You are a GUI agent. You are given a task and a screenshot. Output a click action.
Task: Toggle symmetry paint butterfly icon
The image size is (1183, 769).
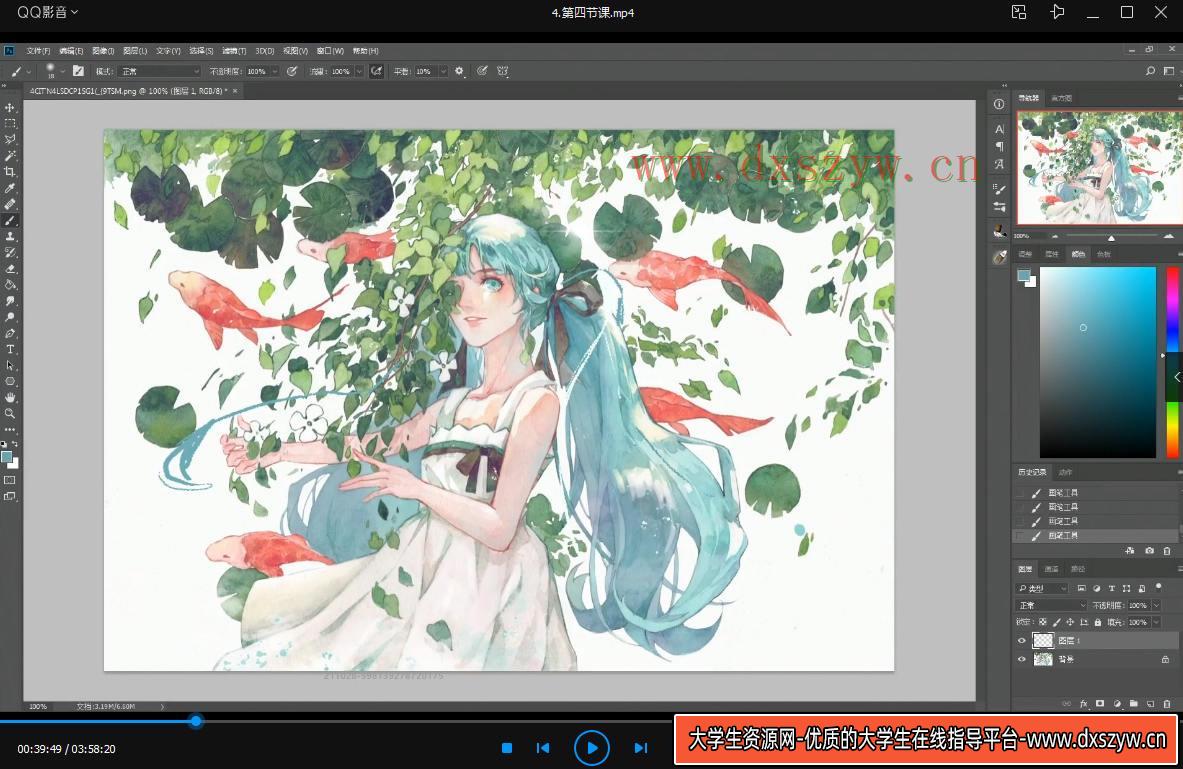[502, 71]
